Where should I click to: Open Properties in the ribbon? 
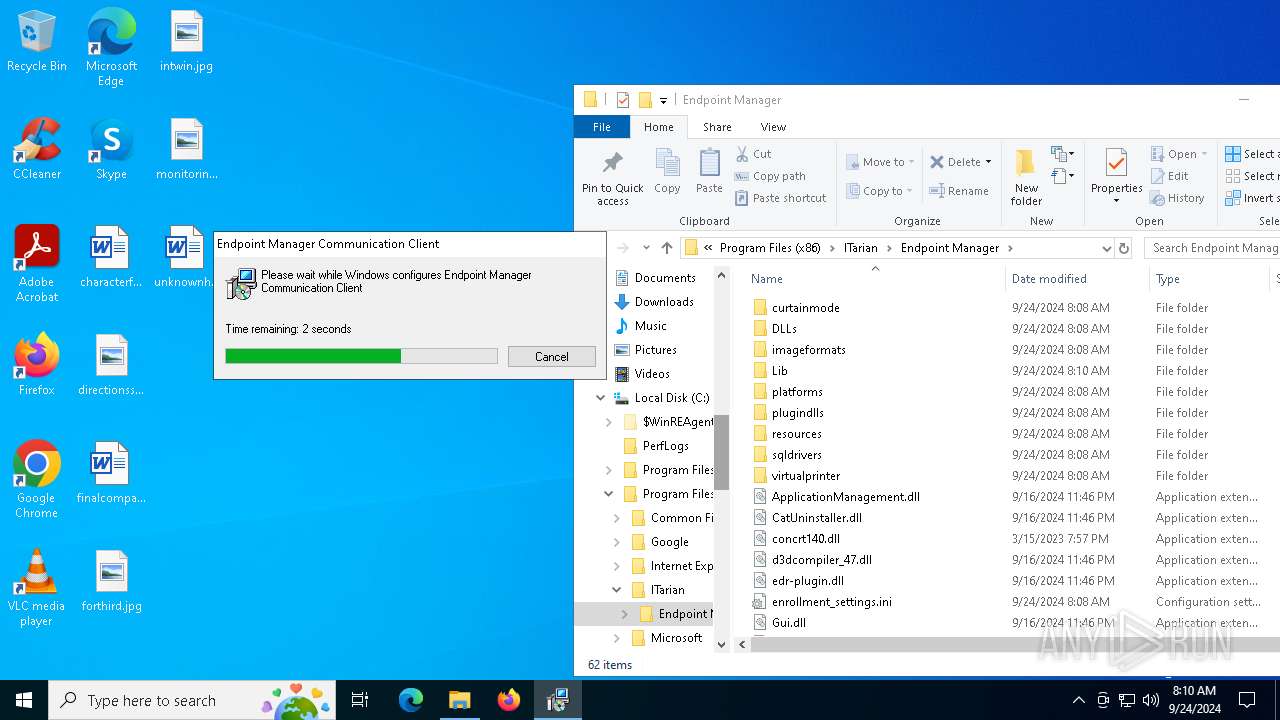point(1116,176)
